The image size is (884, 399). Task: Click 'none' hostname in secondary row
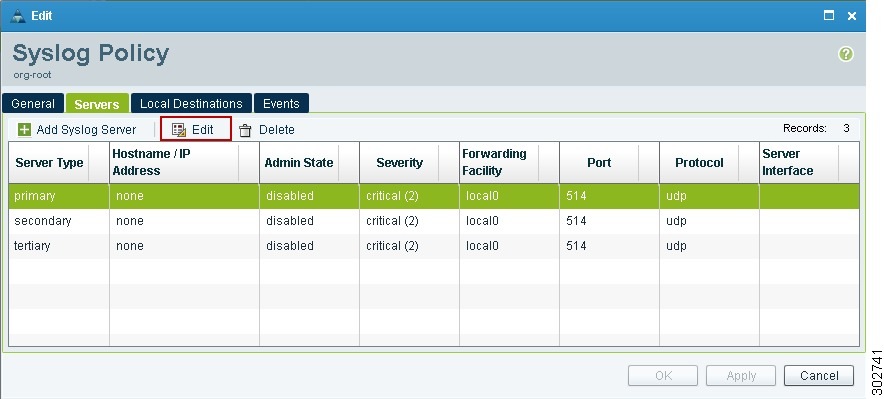click(x=130, y=221)
